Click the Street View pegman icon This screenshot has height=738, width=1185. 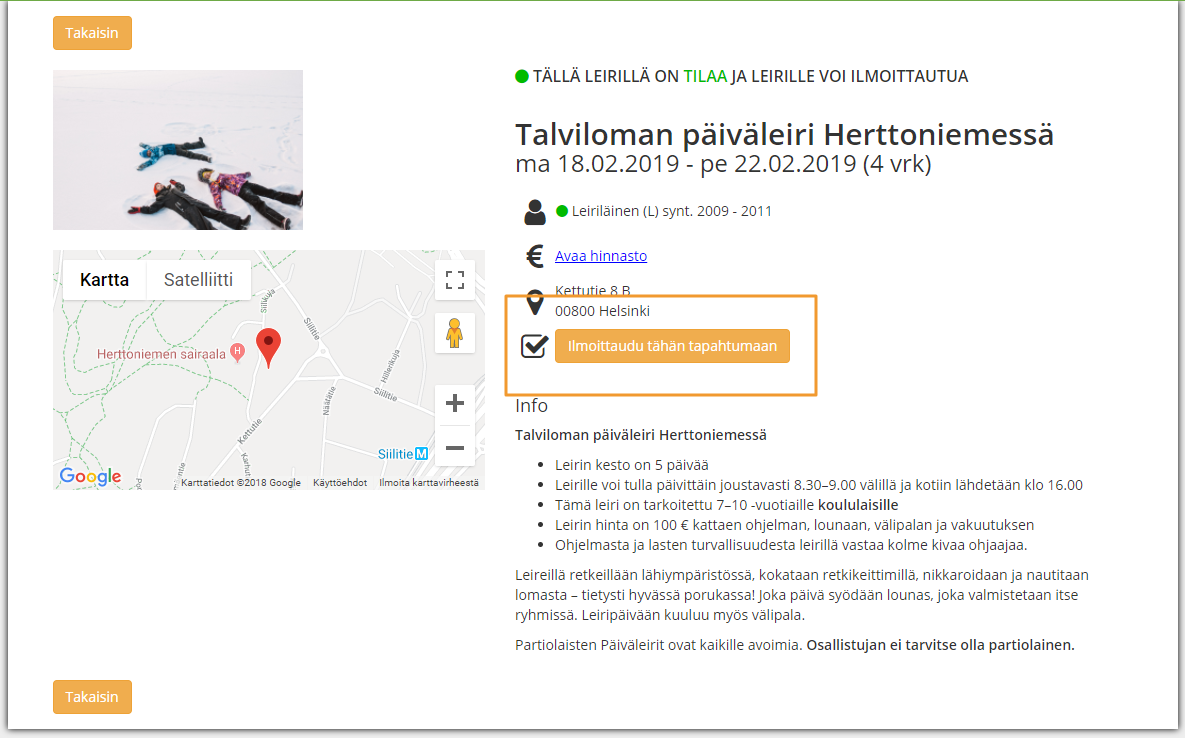coord(454,333)
